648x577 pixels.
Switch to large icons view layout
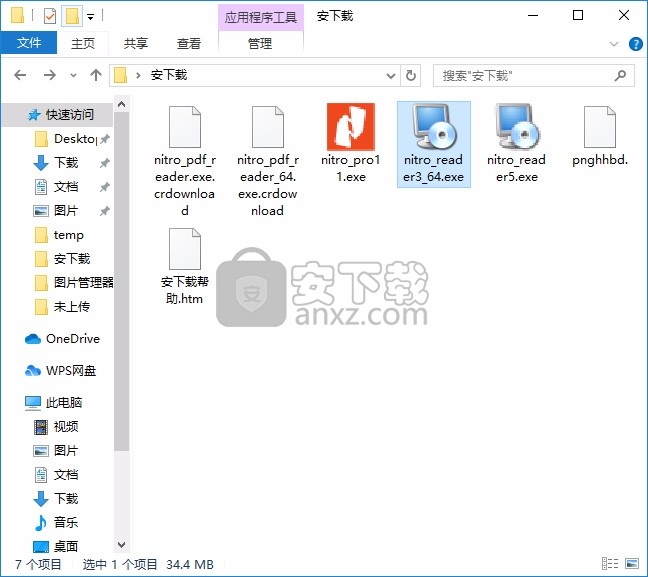pos(632,564)
